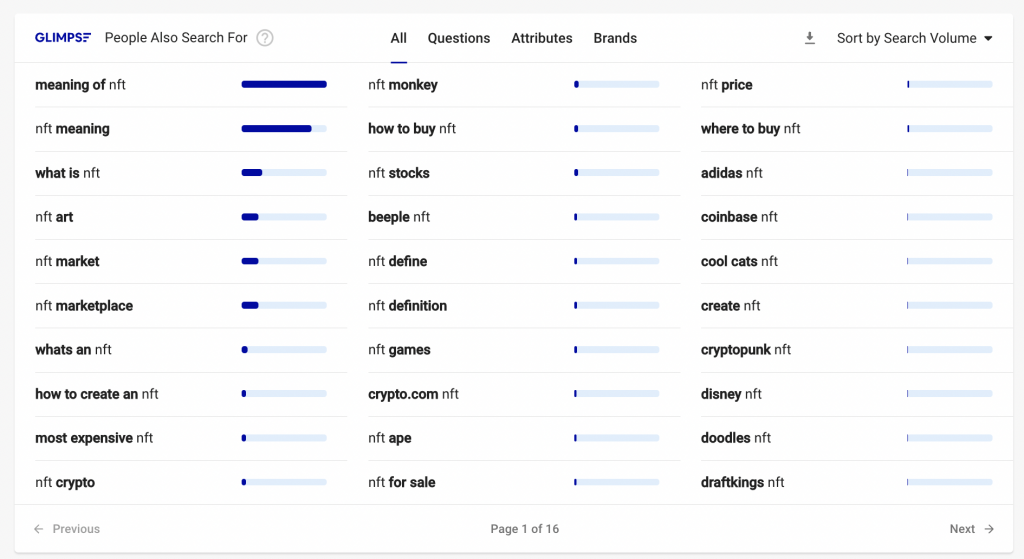
Task: Click the 'adidas nft' keyword
Action: click(x=731, y=173)
